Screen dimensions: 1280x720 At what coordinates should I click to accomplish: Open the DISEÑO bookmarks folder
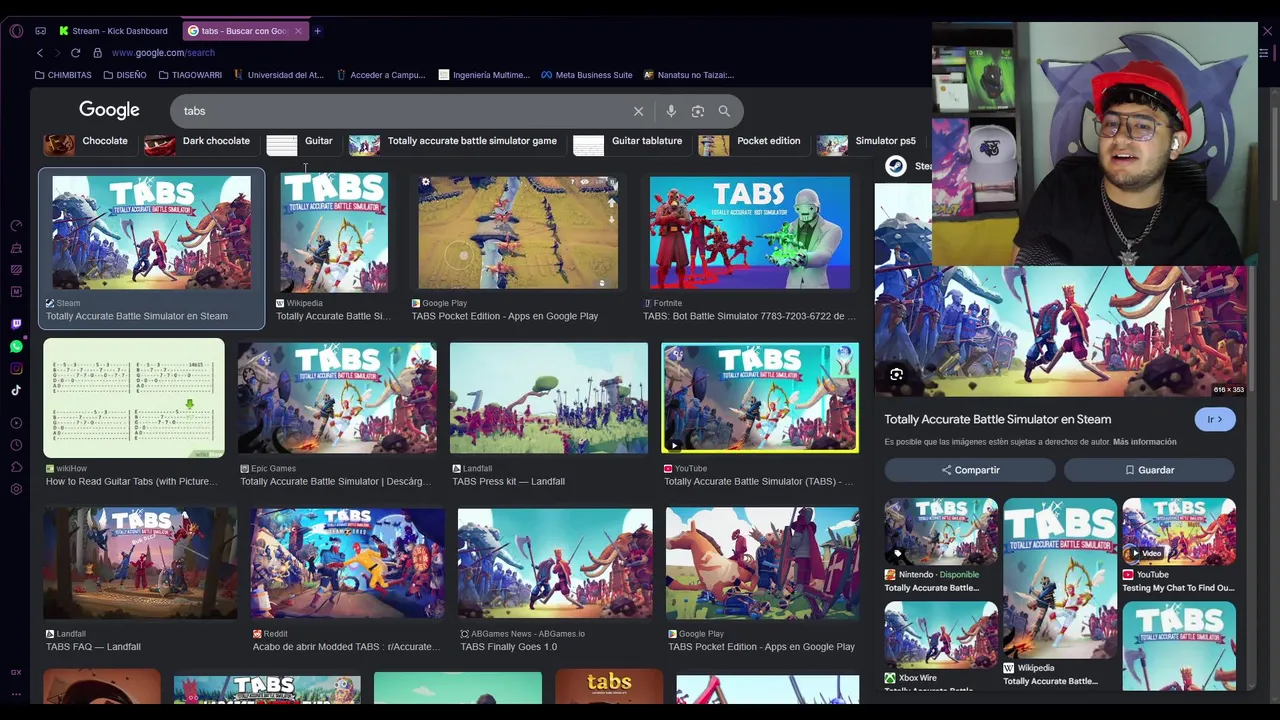click(x=124, y=75)
